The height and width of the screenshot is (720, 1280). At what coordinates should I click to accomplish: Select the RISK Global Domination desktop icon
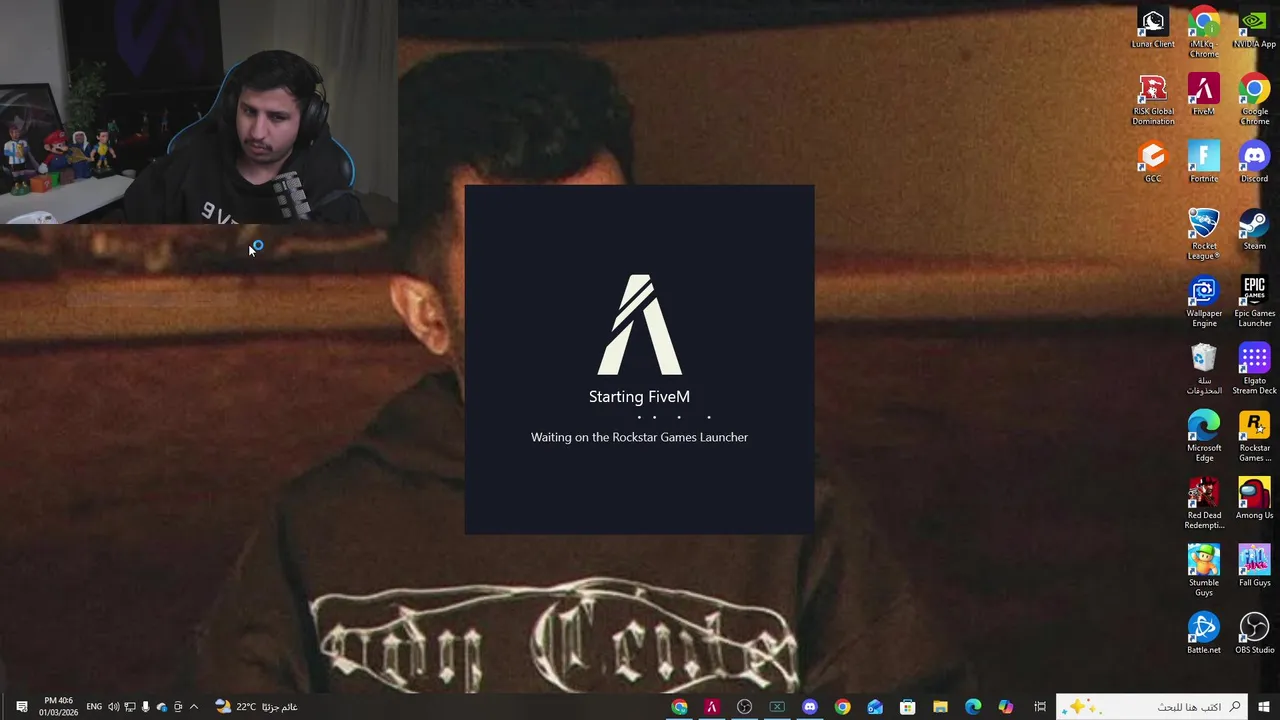(1153, 101)
